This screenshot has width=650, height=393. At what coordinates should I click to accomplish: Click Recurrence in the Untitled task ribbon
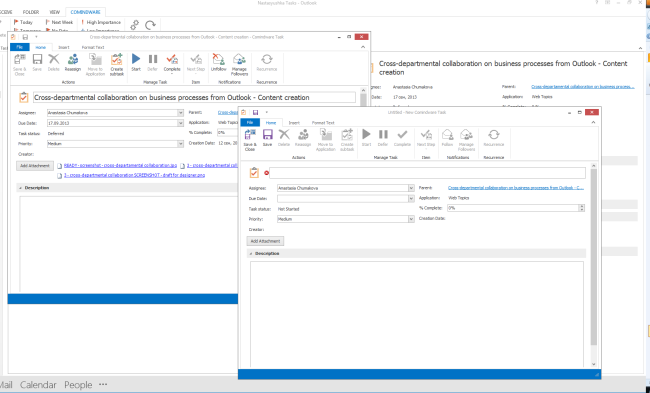coord(494,138)
